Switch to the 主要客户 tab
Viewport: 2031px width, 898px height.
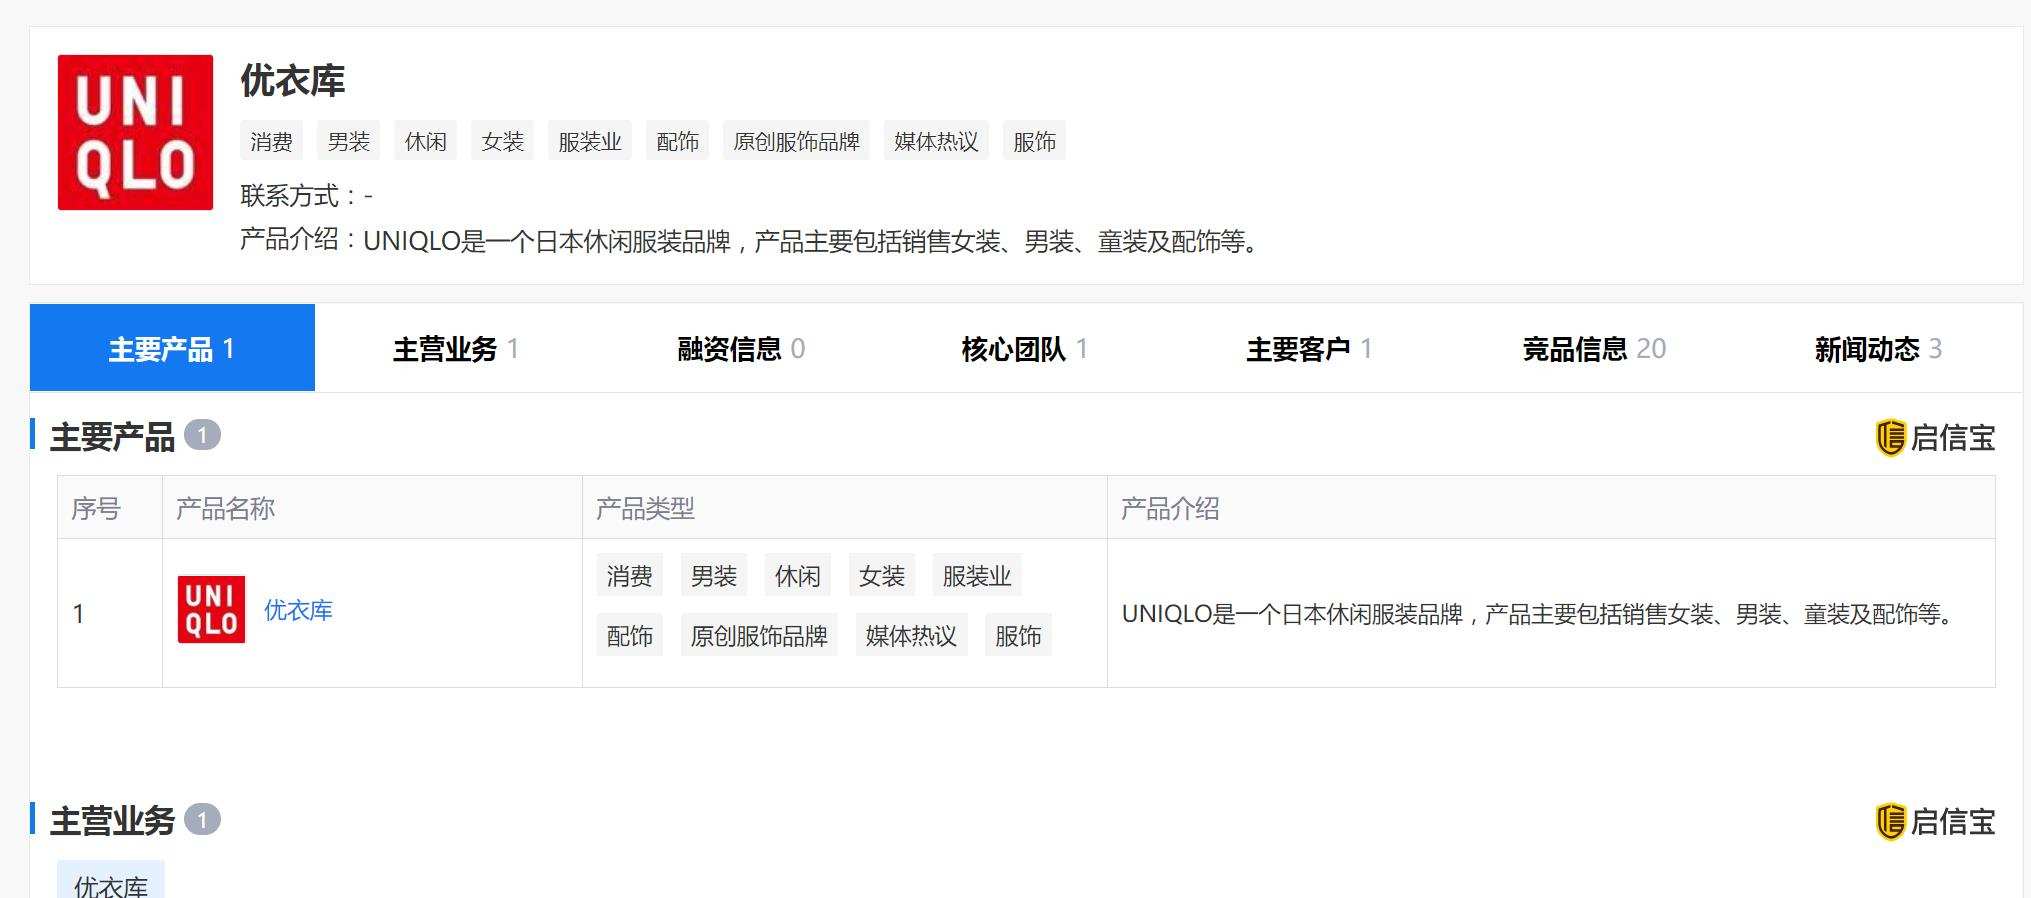1309,348
